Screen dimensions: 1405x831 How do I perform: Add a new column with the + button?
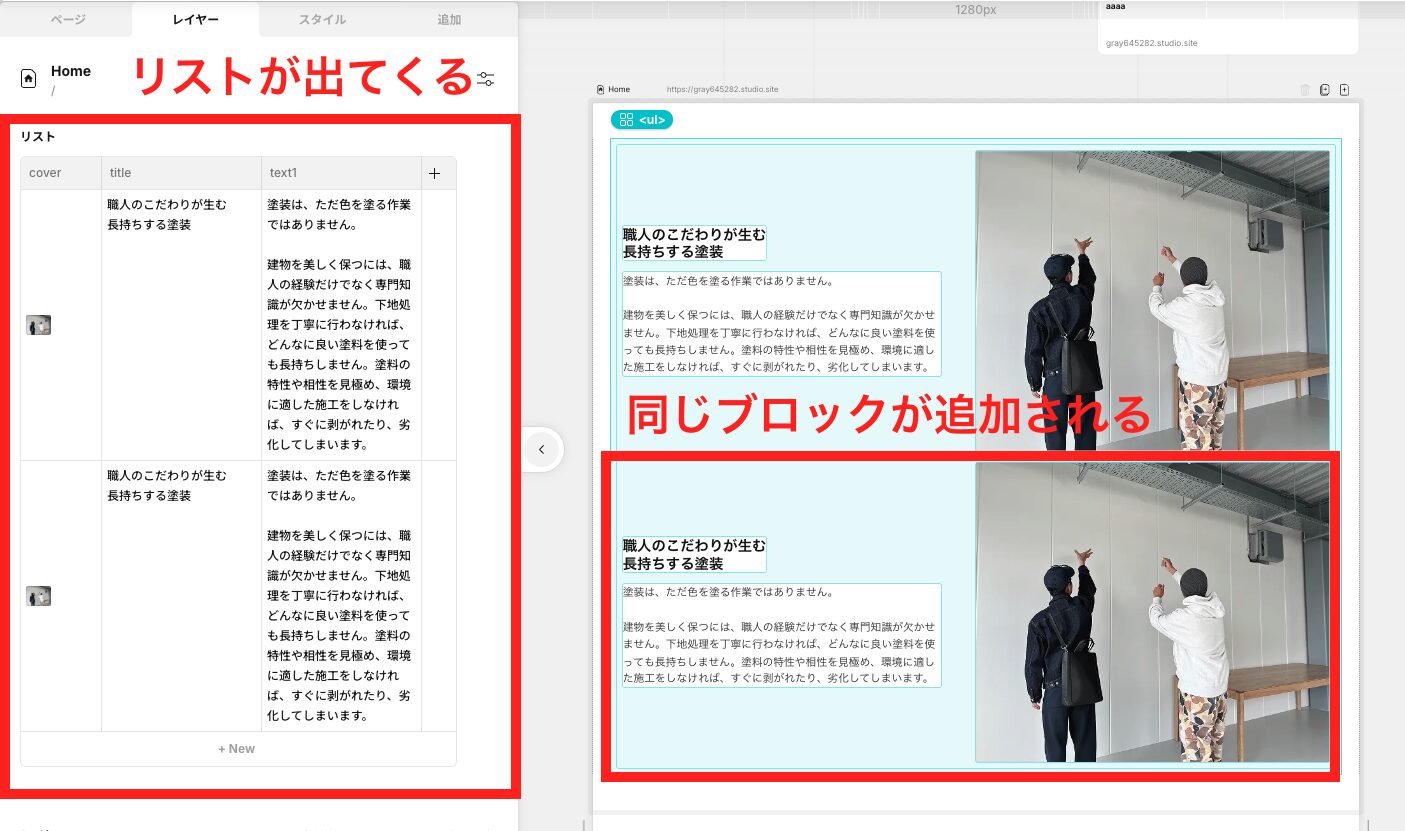pyautogui.click(x=437, y=172)
